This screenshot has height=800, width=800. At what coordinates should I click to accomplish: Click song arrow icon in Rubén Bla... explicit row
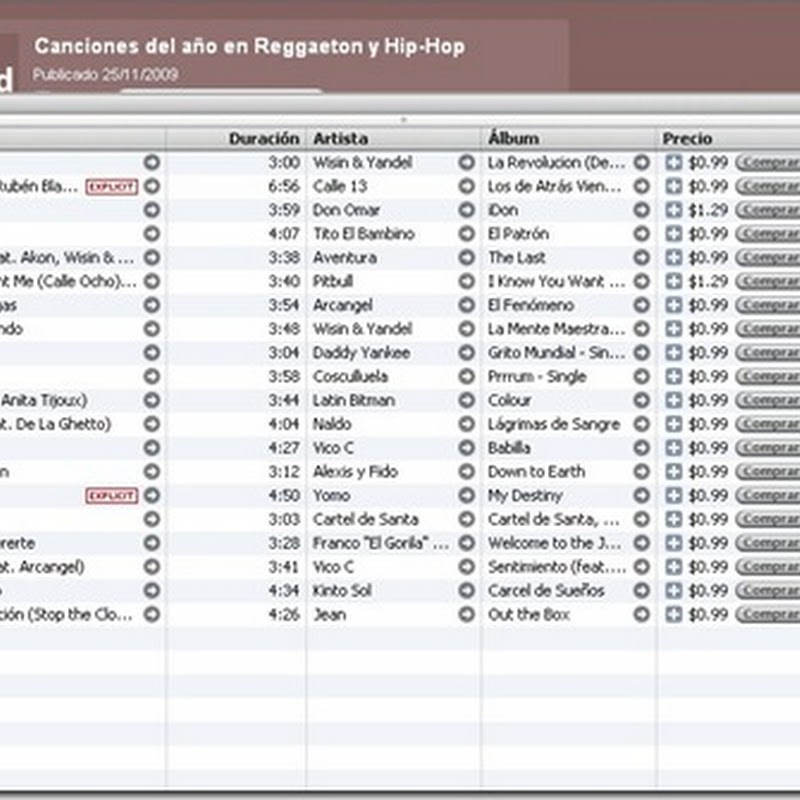pyautogui.click(x=152, y=186)
